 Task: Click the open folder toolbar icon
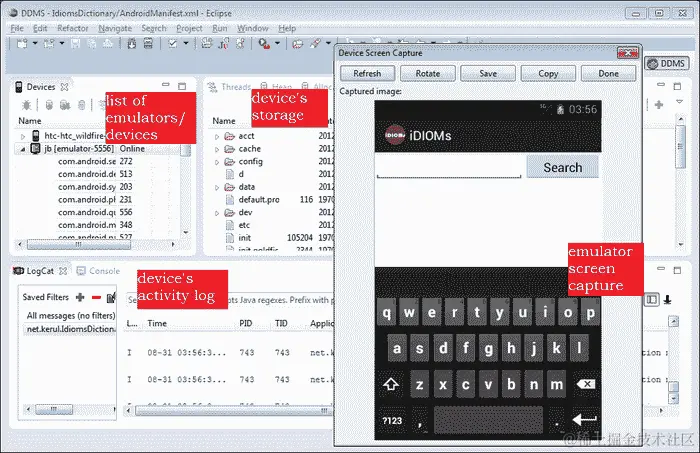298,43
